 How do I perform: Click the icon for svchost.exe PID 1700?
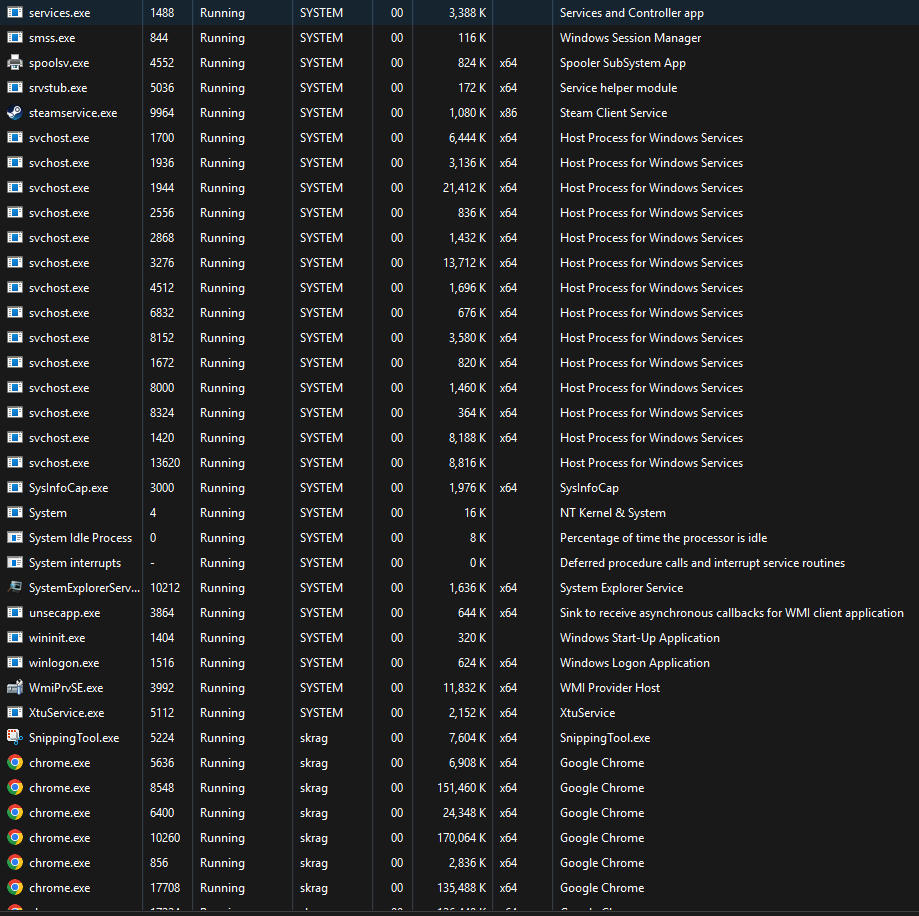[15, 138]
